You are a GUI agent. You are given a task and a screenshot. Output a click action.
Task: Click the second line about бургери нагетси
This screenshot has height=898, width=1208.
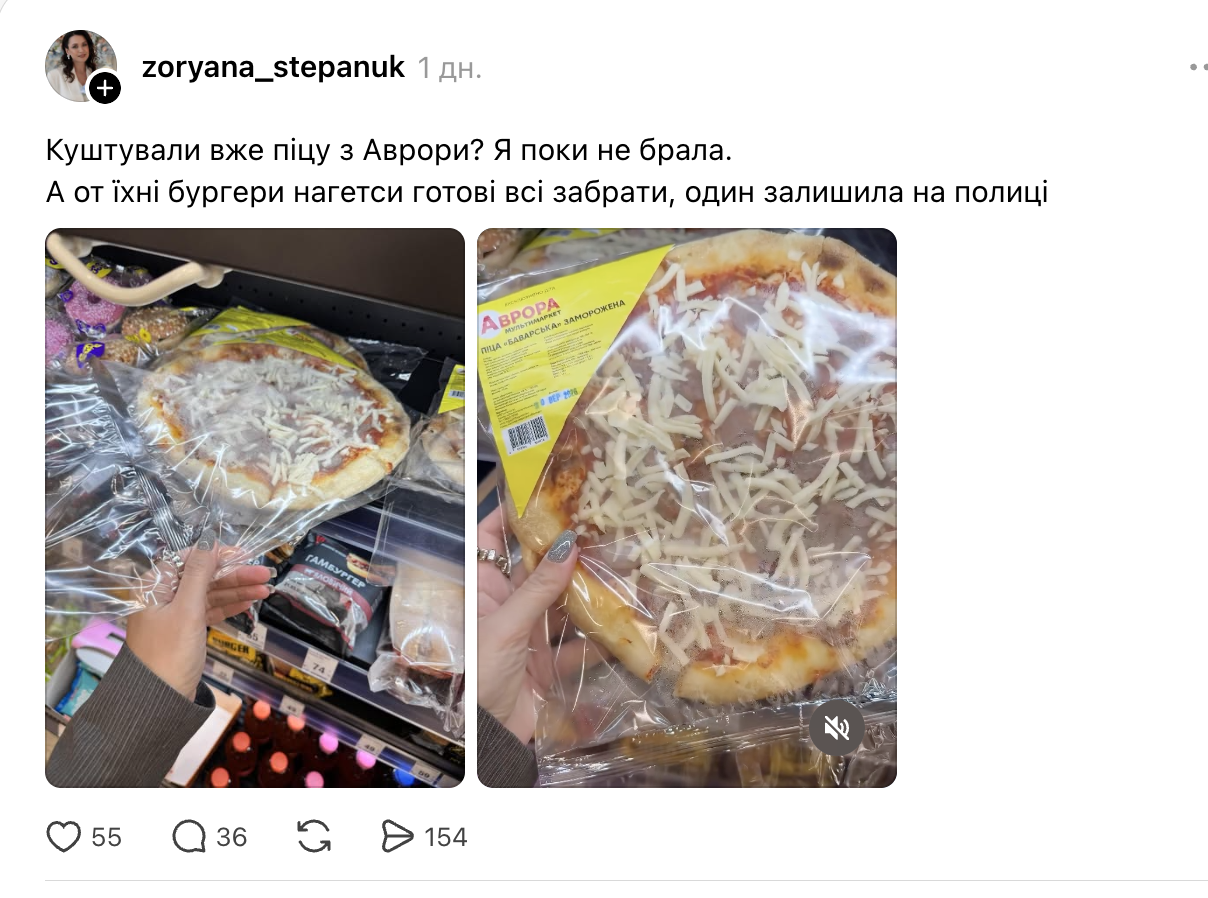[546, 190]
